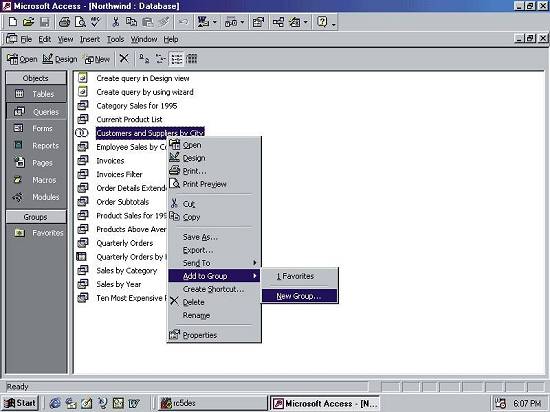550x412 pixels.
Task: Open the Insert menu
Action: tap(90, 39)
